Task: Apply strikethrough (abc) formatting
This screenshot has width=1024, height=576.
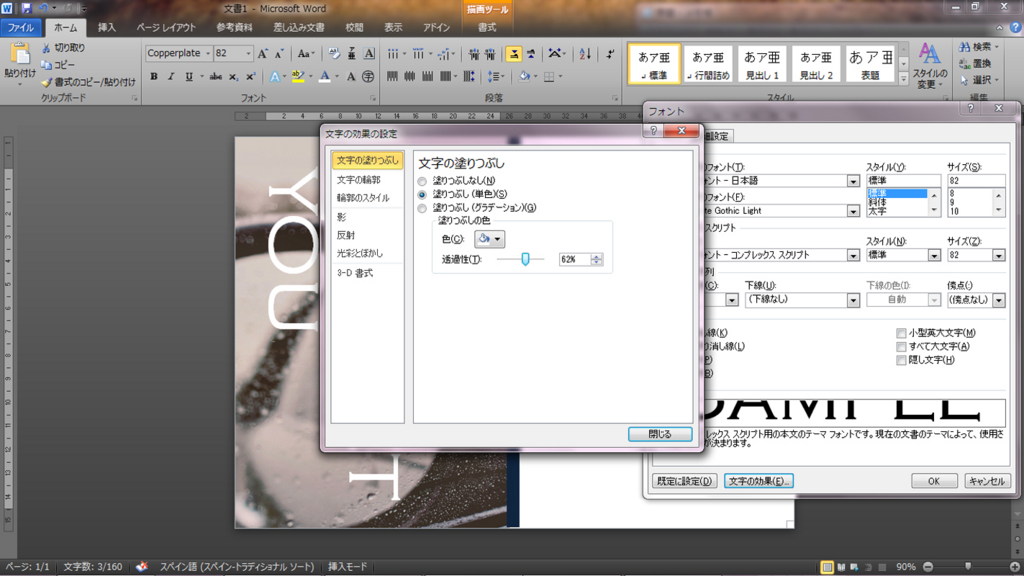Action: 216,77
